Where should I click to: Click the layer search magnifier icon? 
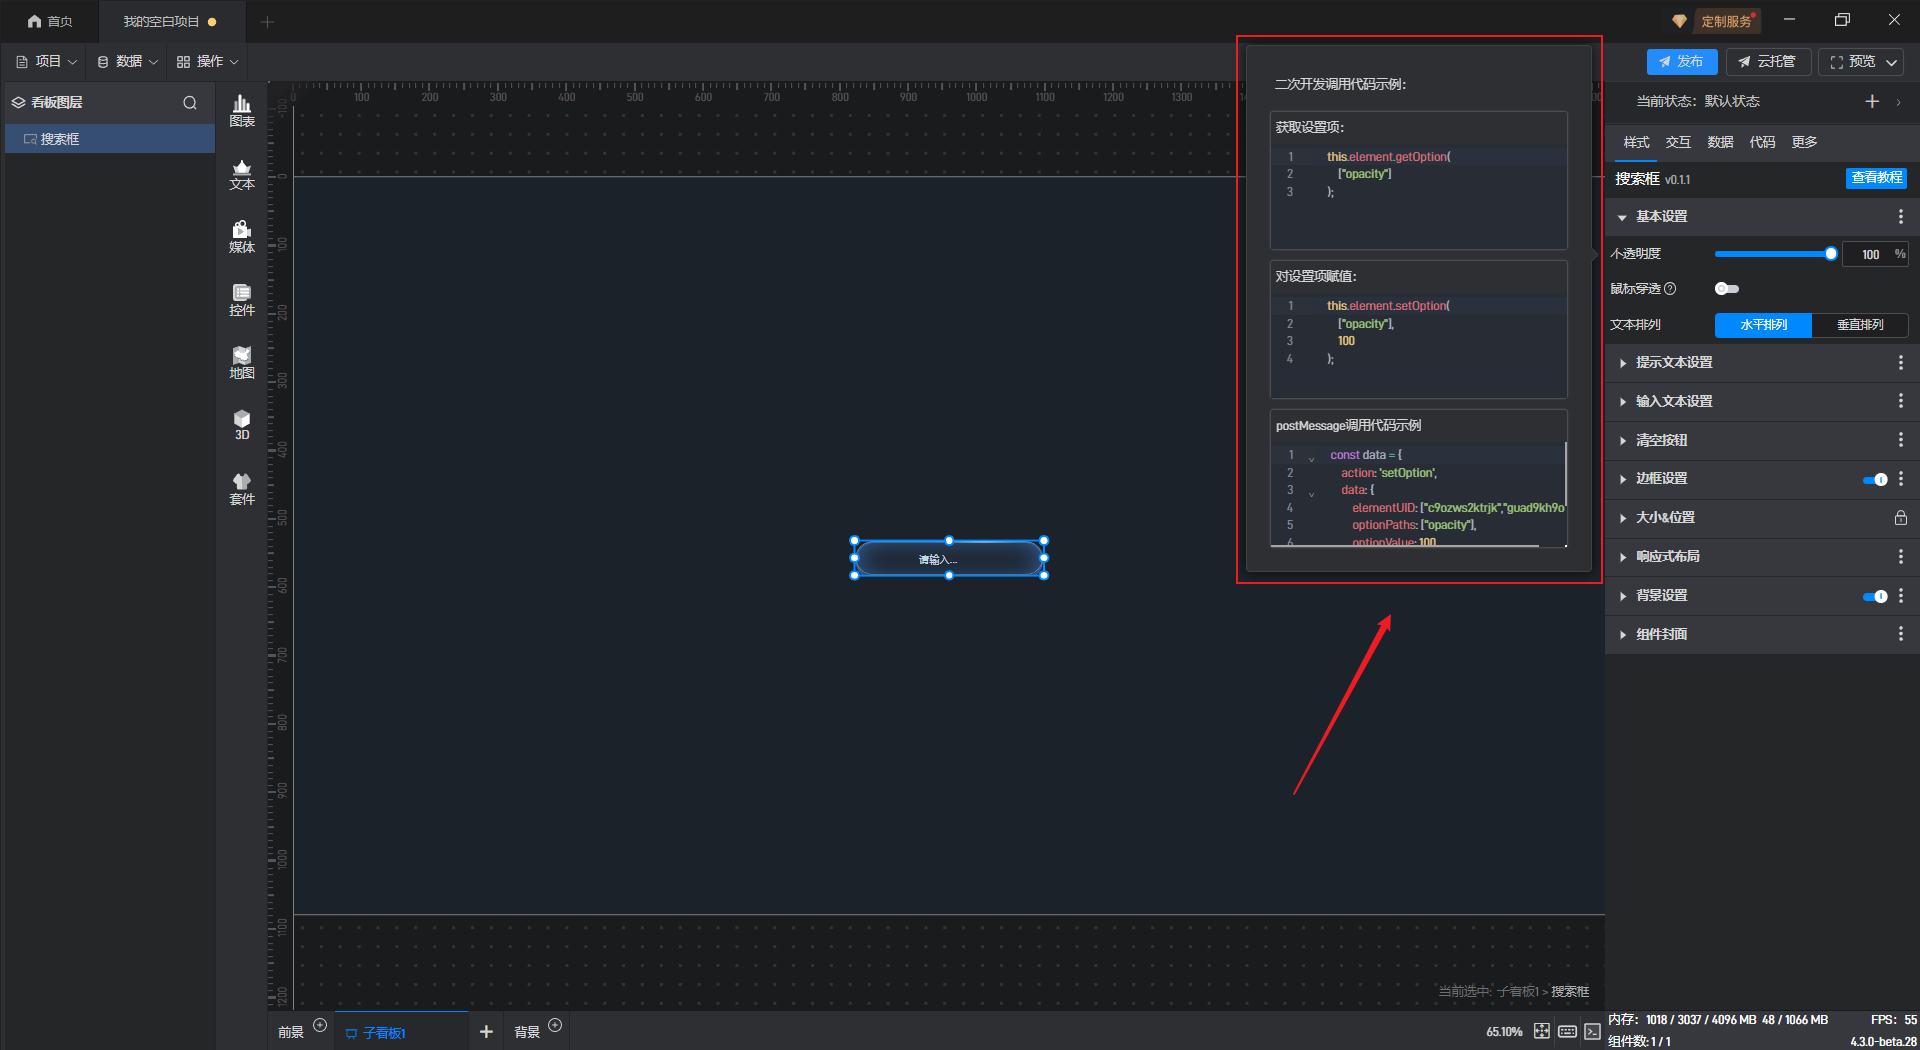click(190, 103)
